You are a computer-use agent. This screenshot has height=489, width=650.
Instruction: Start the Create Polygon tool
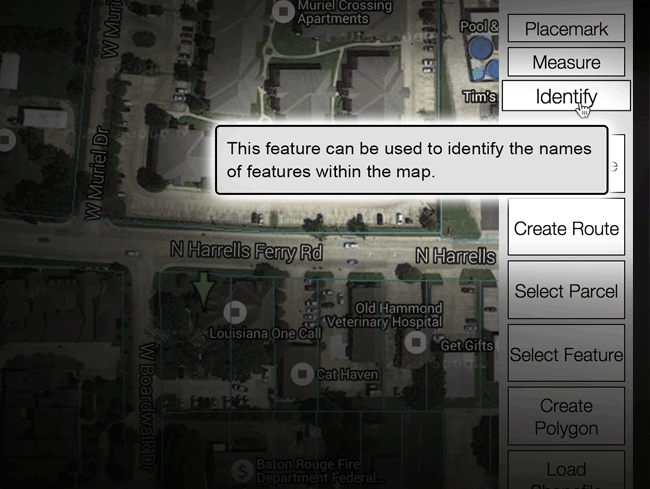click(x=566, y=417)
